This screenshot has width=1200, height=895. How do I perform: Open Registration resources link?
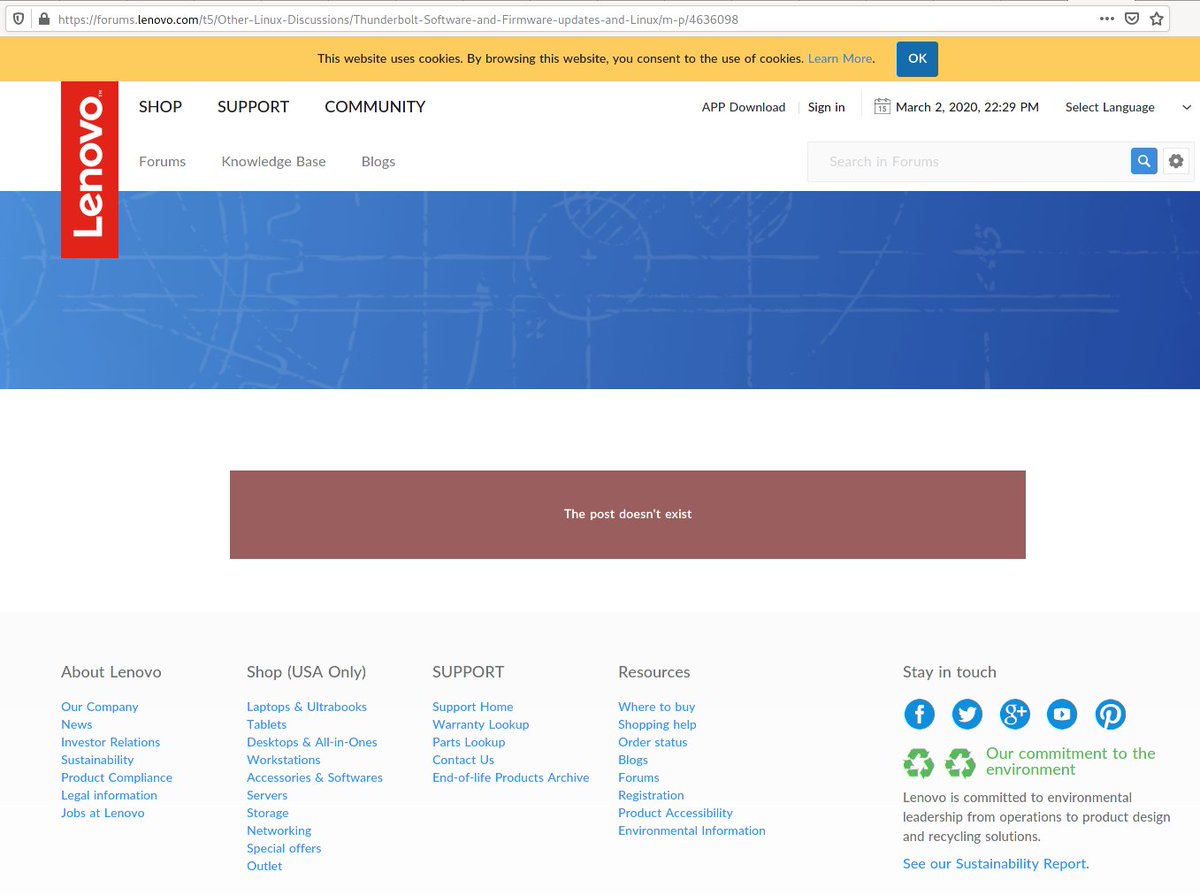coord(651,795)
